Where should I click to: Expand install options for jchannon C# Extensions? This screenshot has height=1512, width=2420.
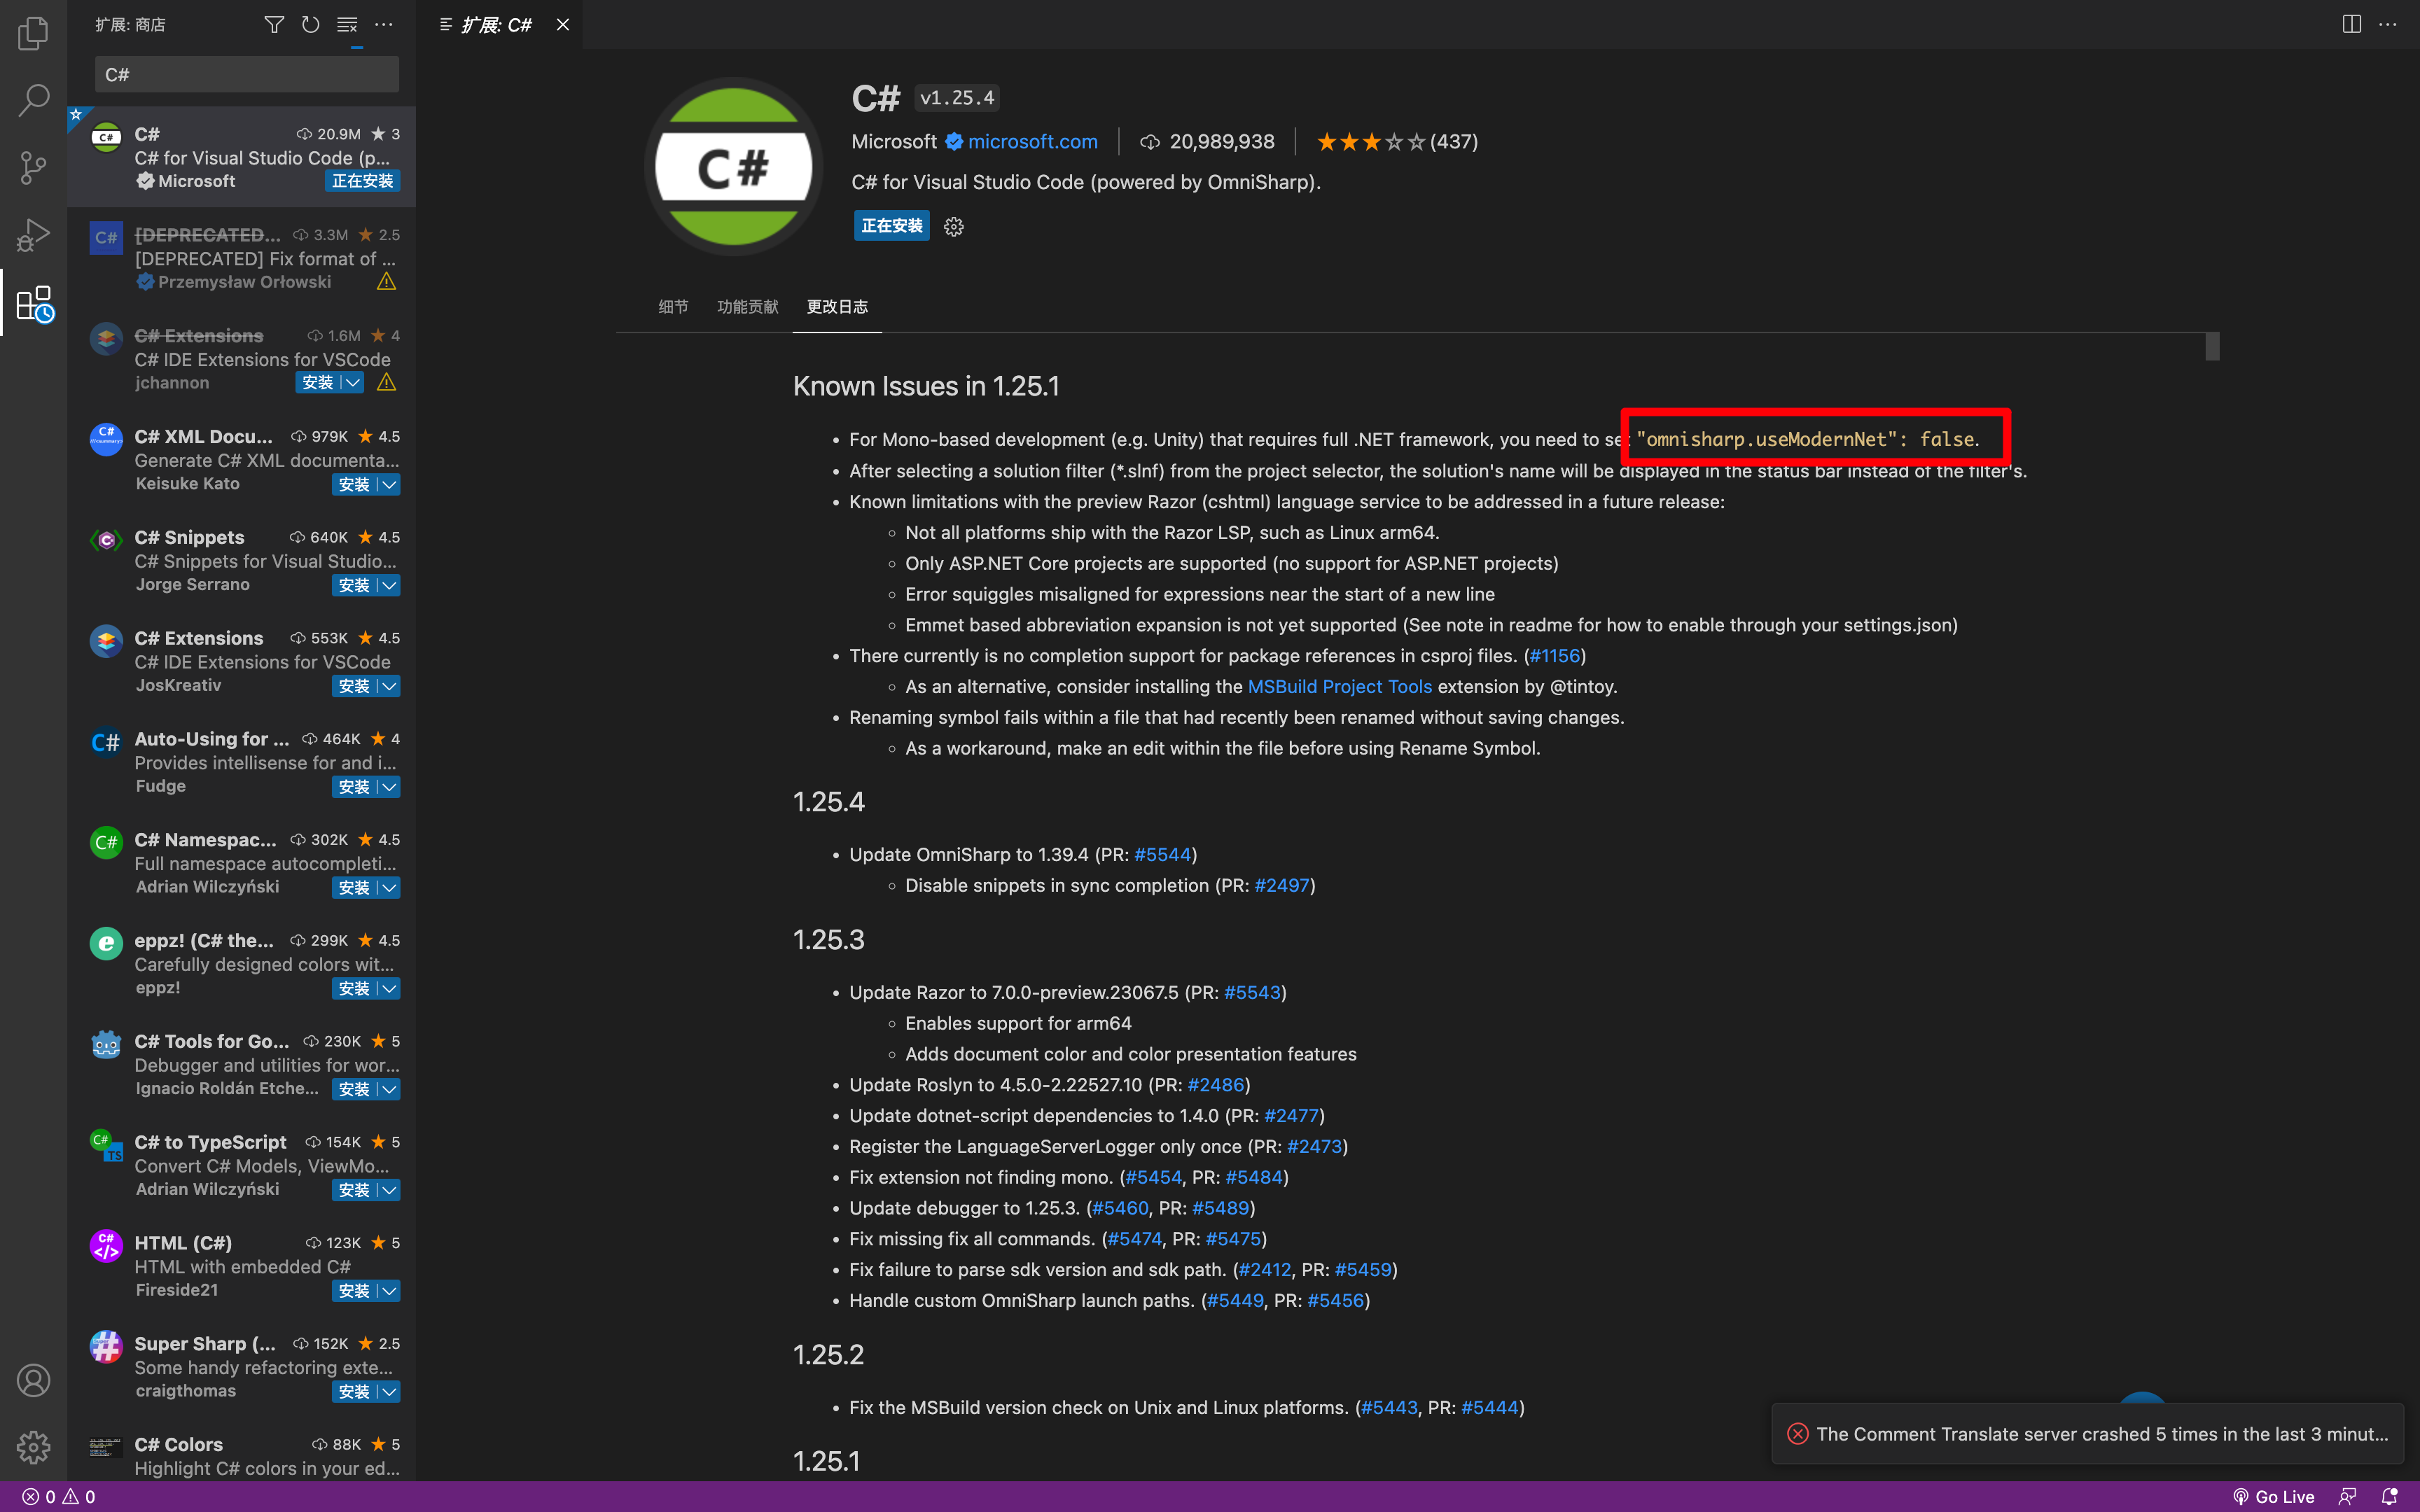(x=353, y=383)
